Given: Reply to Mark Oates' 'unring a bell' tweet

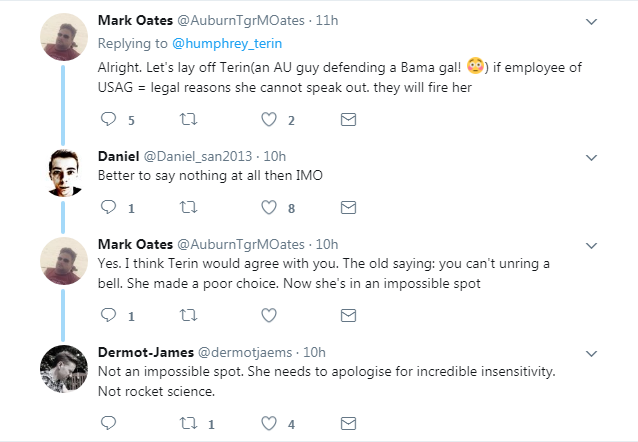Looking at the screenshot, I should (110, 315).
